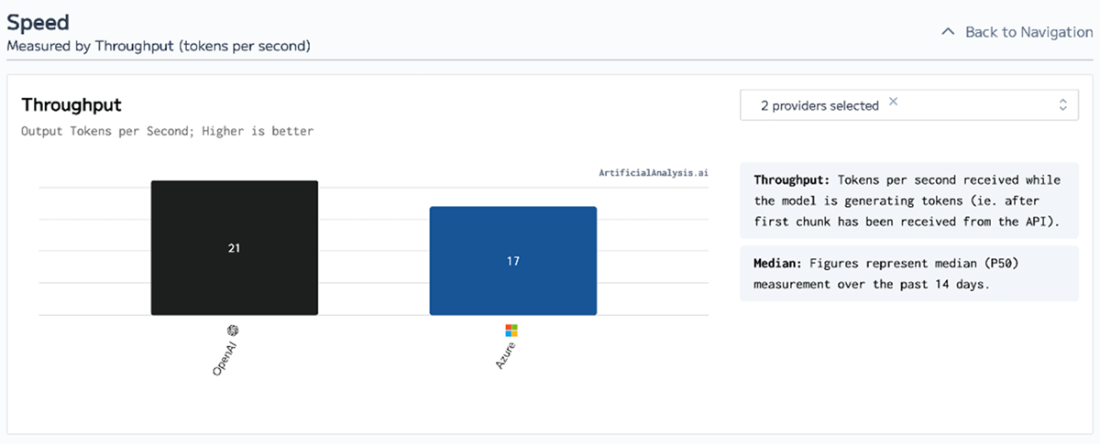Click the Throughput chart title
The width and height of the screenshot is (1100, 444).
(x=71, y=104)
